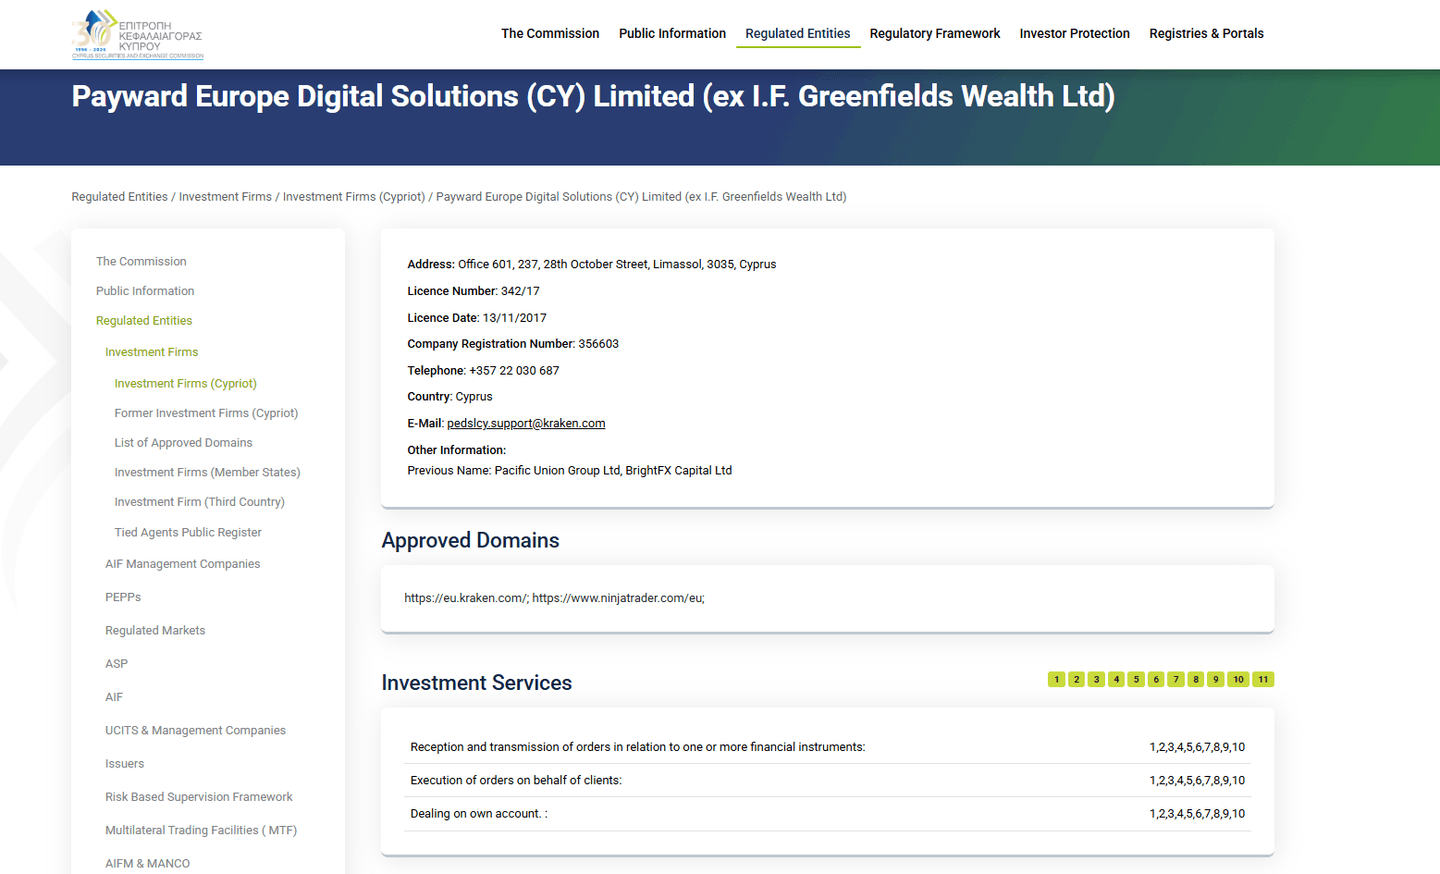The image size is (1440, 874).
Task: Open Multilateral Trading Facilities (MTF) sidebar item
Action: 201,831
